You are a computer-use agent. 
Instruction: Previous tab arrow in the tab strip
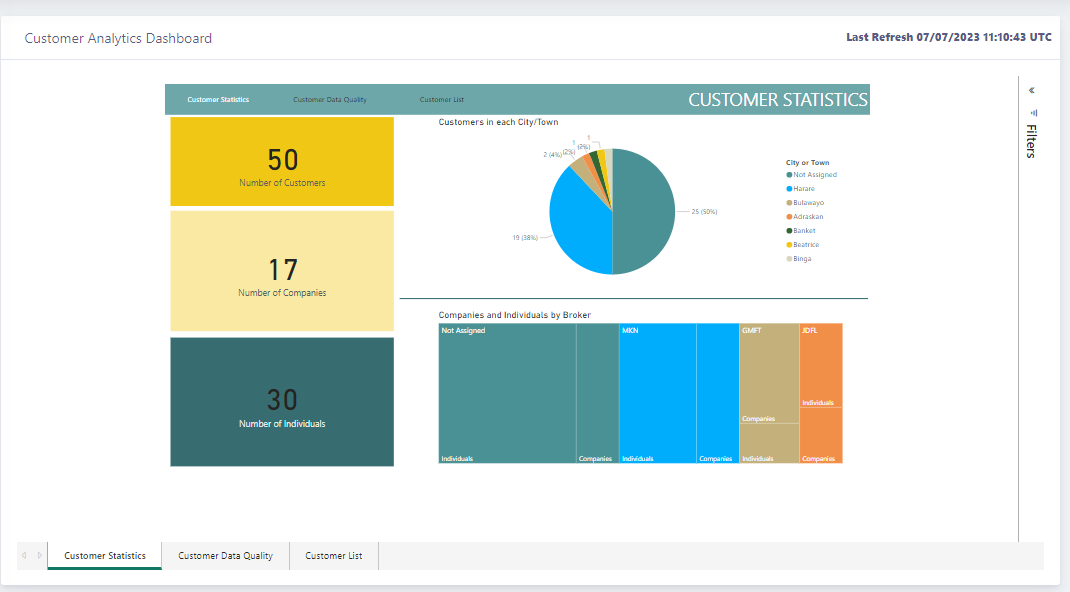pyautogui.click(x=24, y=556)
